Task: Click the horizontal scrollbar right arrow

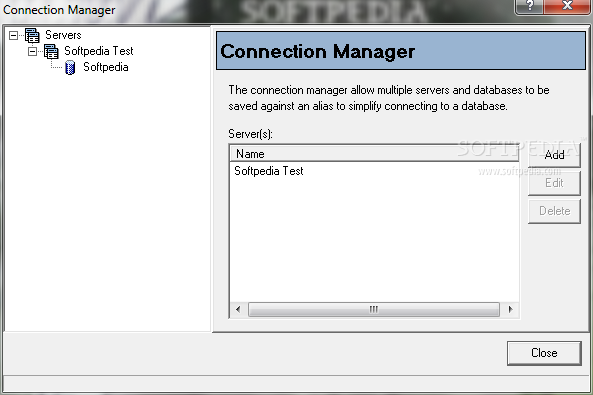Action: [x=510, y=309]
